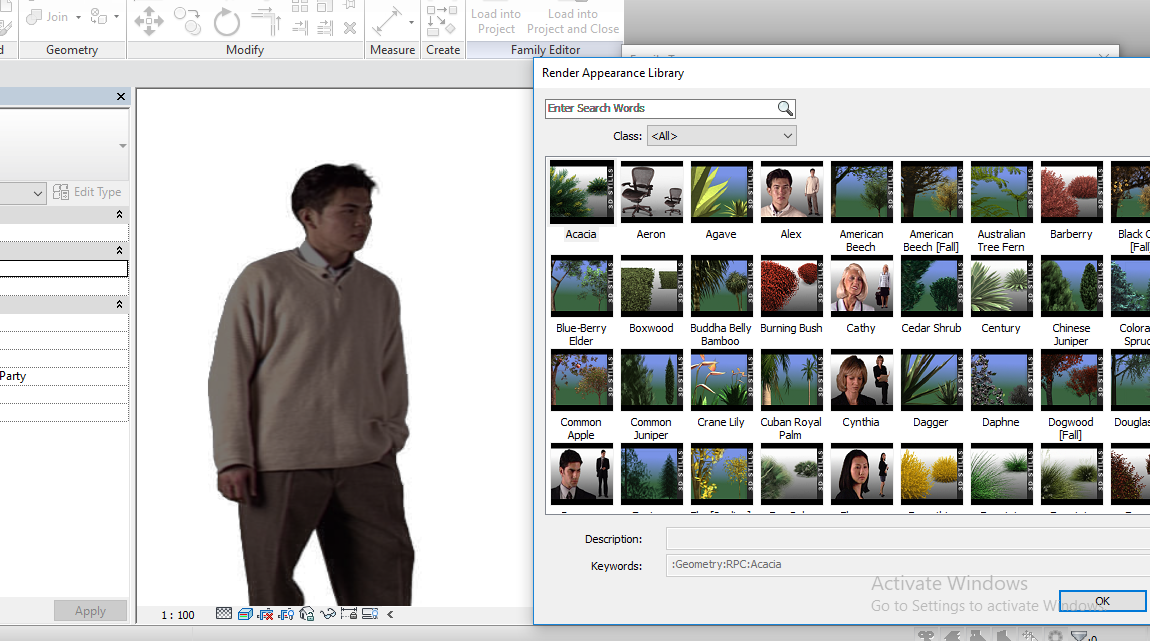
Task: Select the Copy tool
Action: tap(188, 19)
